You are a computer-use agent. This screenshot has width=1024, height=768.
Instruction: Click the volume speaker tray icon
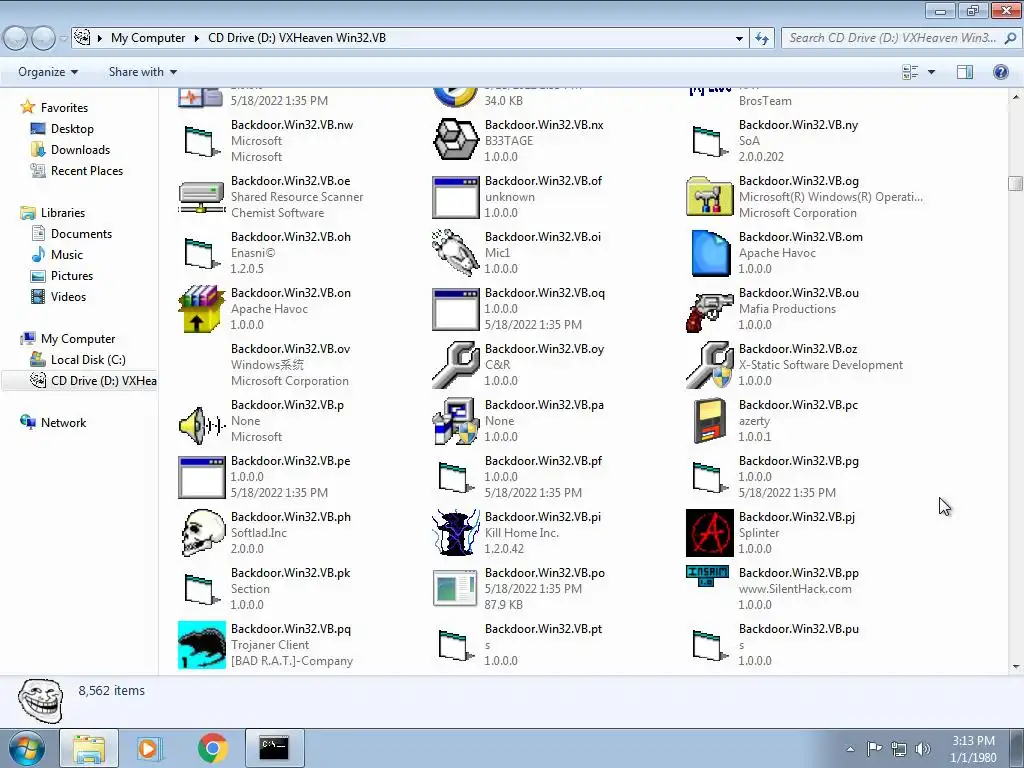coord(923,748)
